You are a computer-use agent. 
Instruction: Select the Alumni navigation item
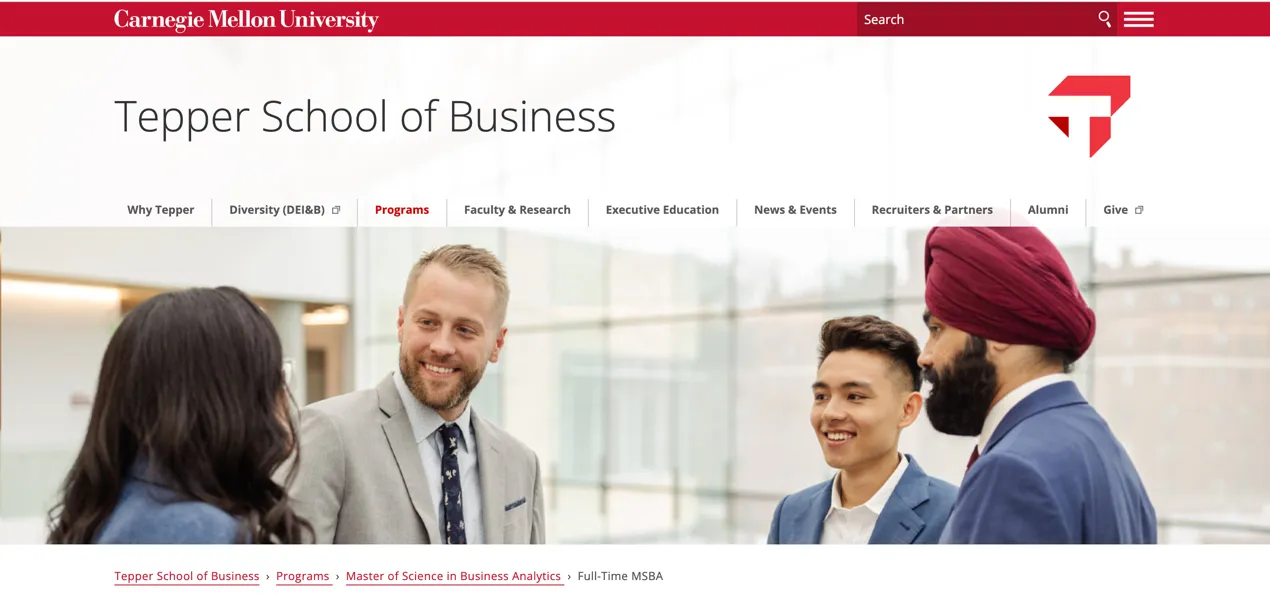point(1048,210)
